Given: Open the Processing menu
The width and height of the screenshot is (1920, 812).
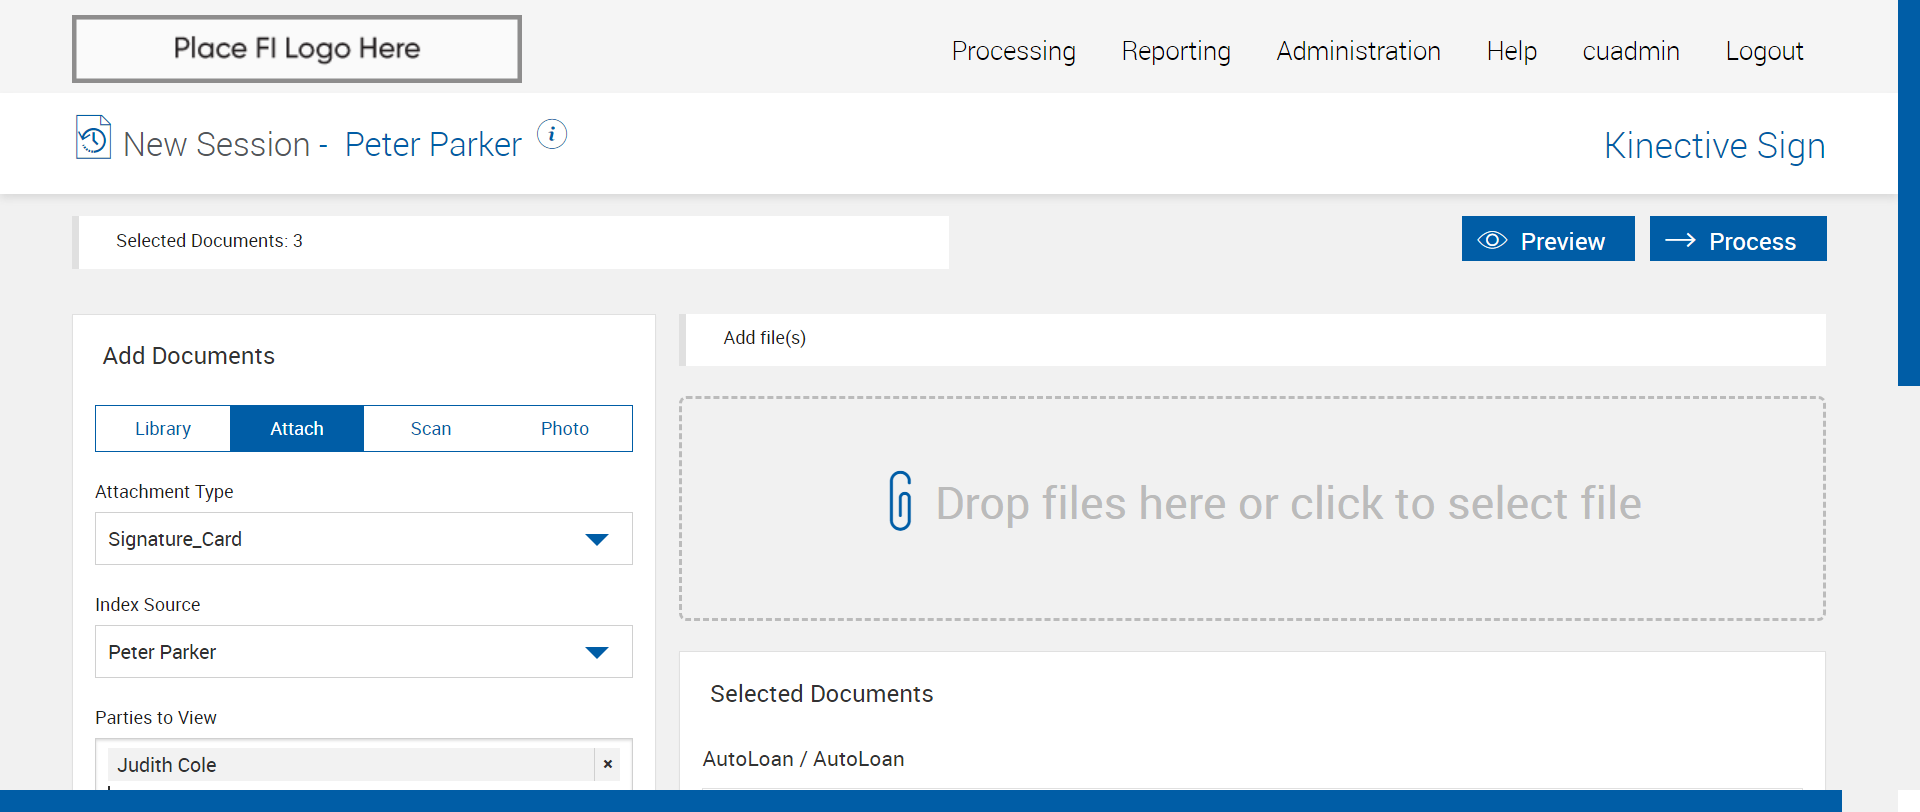Looking at the screenshot, I should coord(1013,51).
